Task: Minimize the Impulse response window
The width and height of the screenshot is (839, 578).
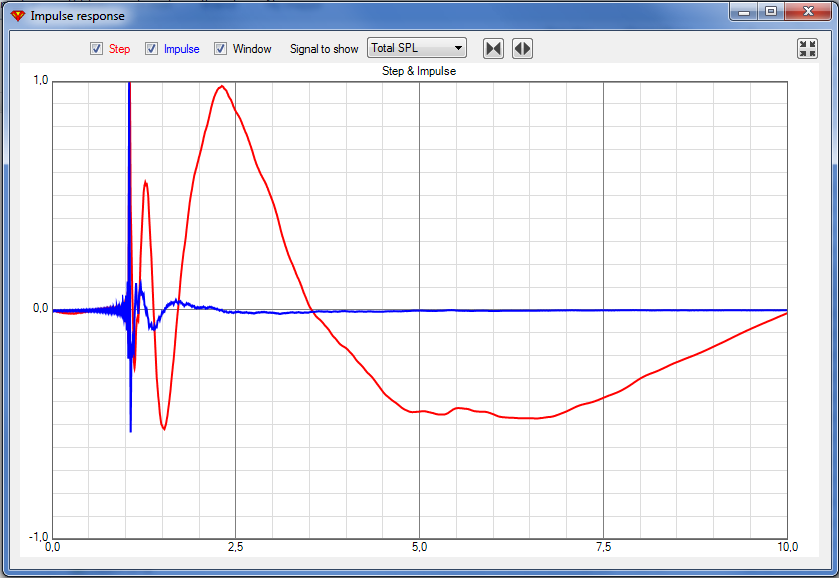Action: 744,12
